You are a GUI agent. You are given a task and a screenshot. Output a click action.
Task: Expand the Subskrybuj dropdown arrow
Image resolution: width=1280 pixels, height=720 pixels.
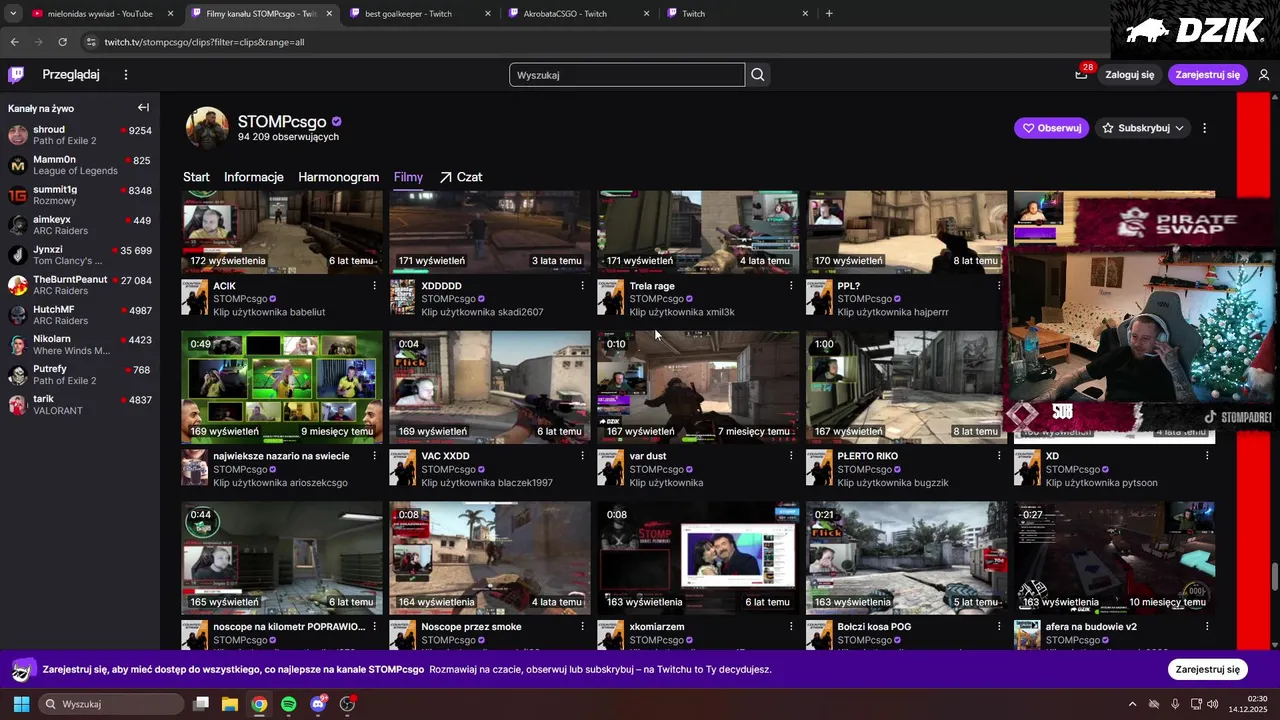[1180, 128]
